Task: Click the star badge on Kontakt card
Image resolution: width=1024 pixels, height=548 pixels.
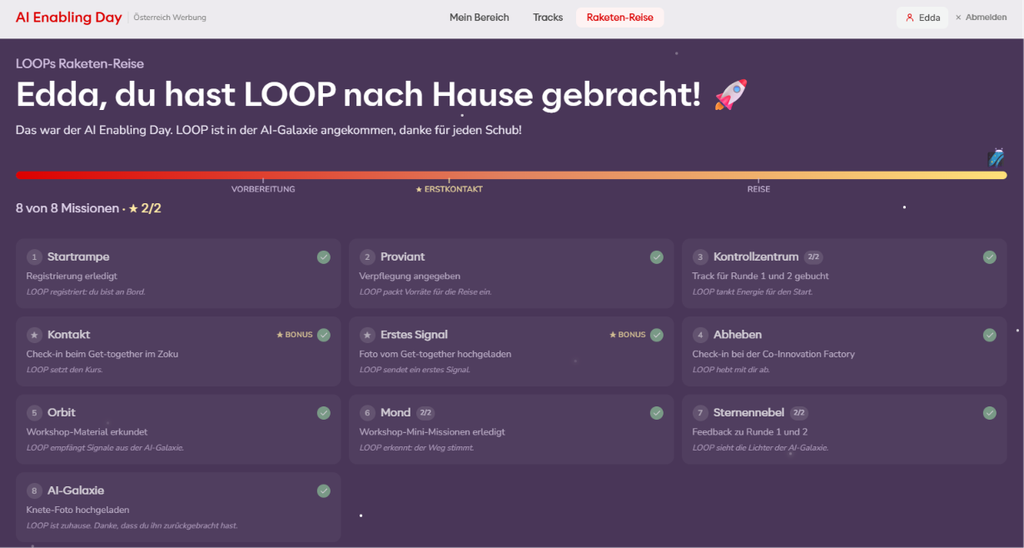Action: (34, 335)
